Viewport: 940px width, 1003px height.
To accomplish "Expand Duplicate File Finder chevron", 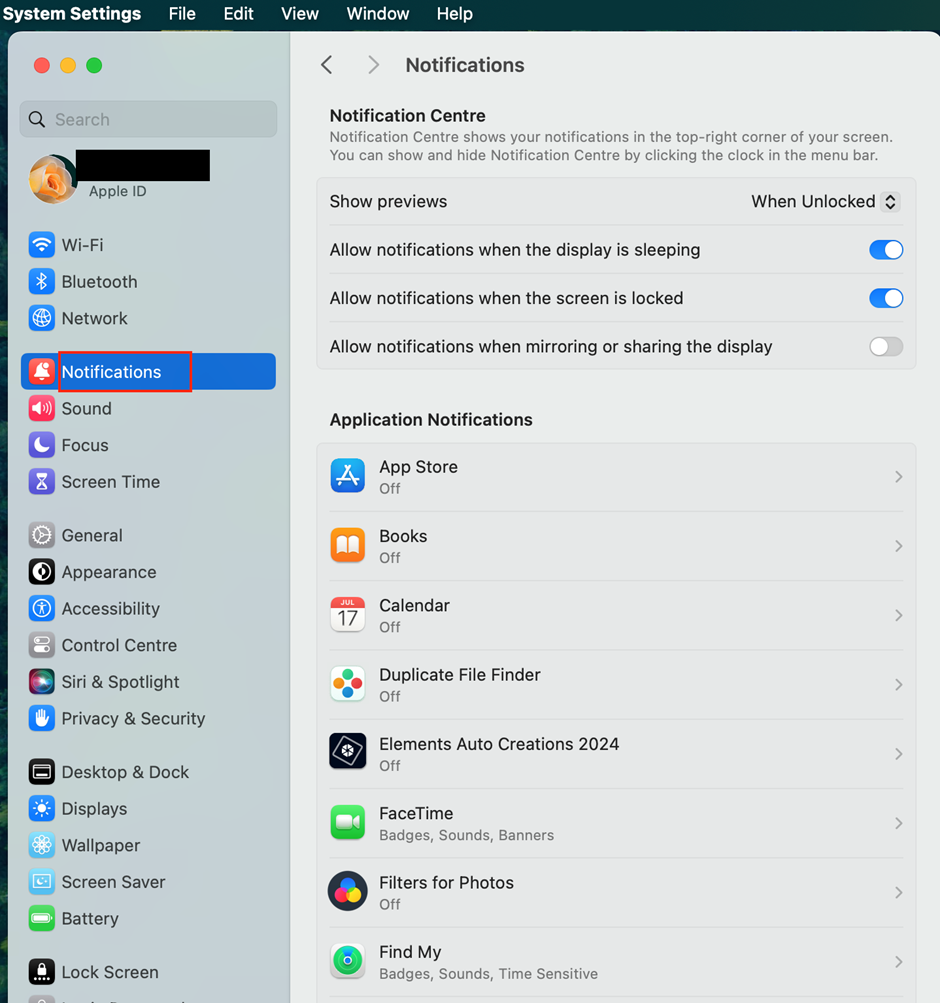I will click(898, 684).
